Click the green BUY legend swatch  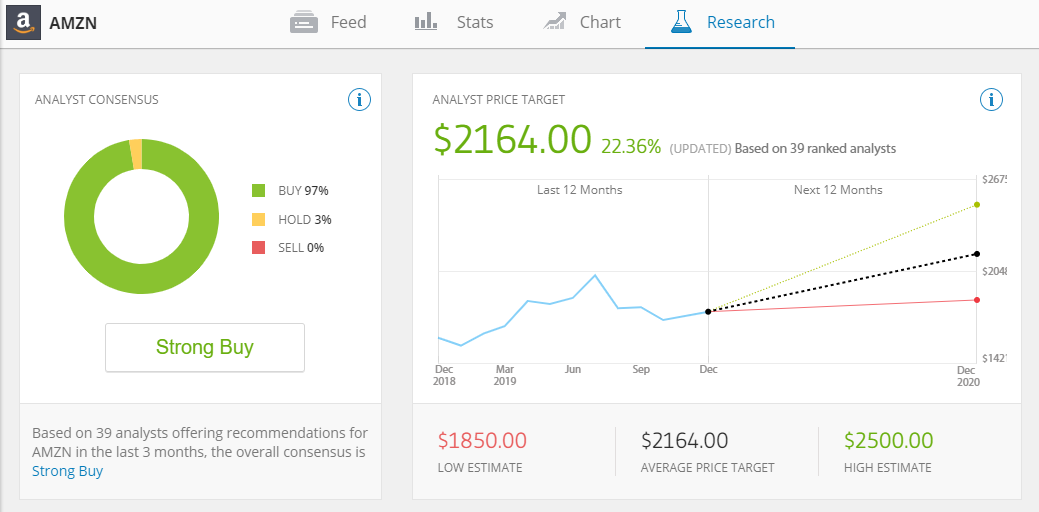(x=258, y=191)
